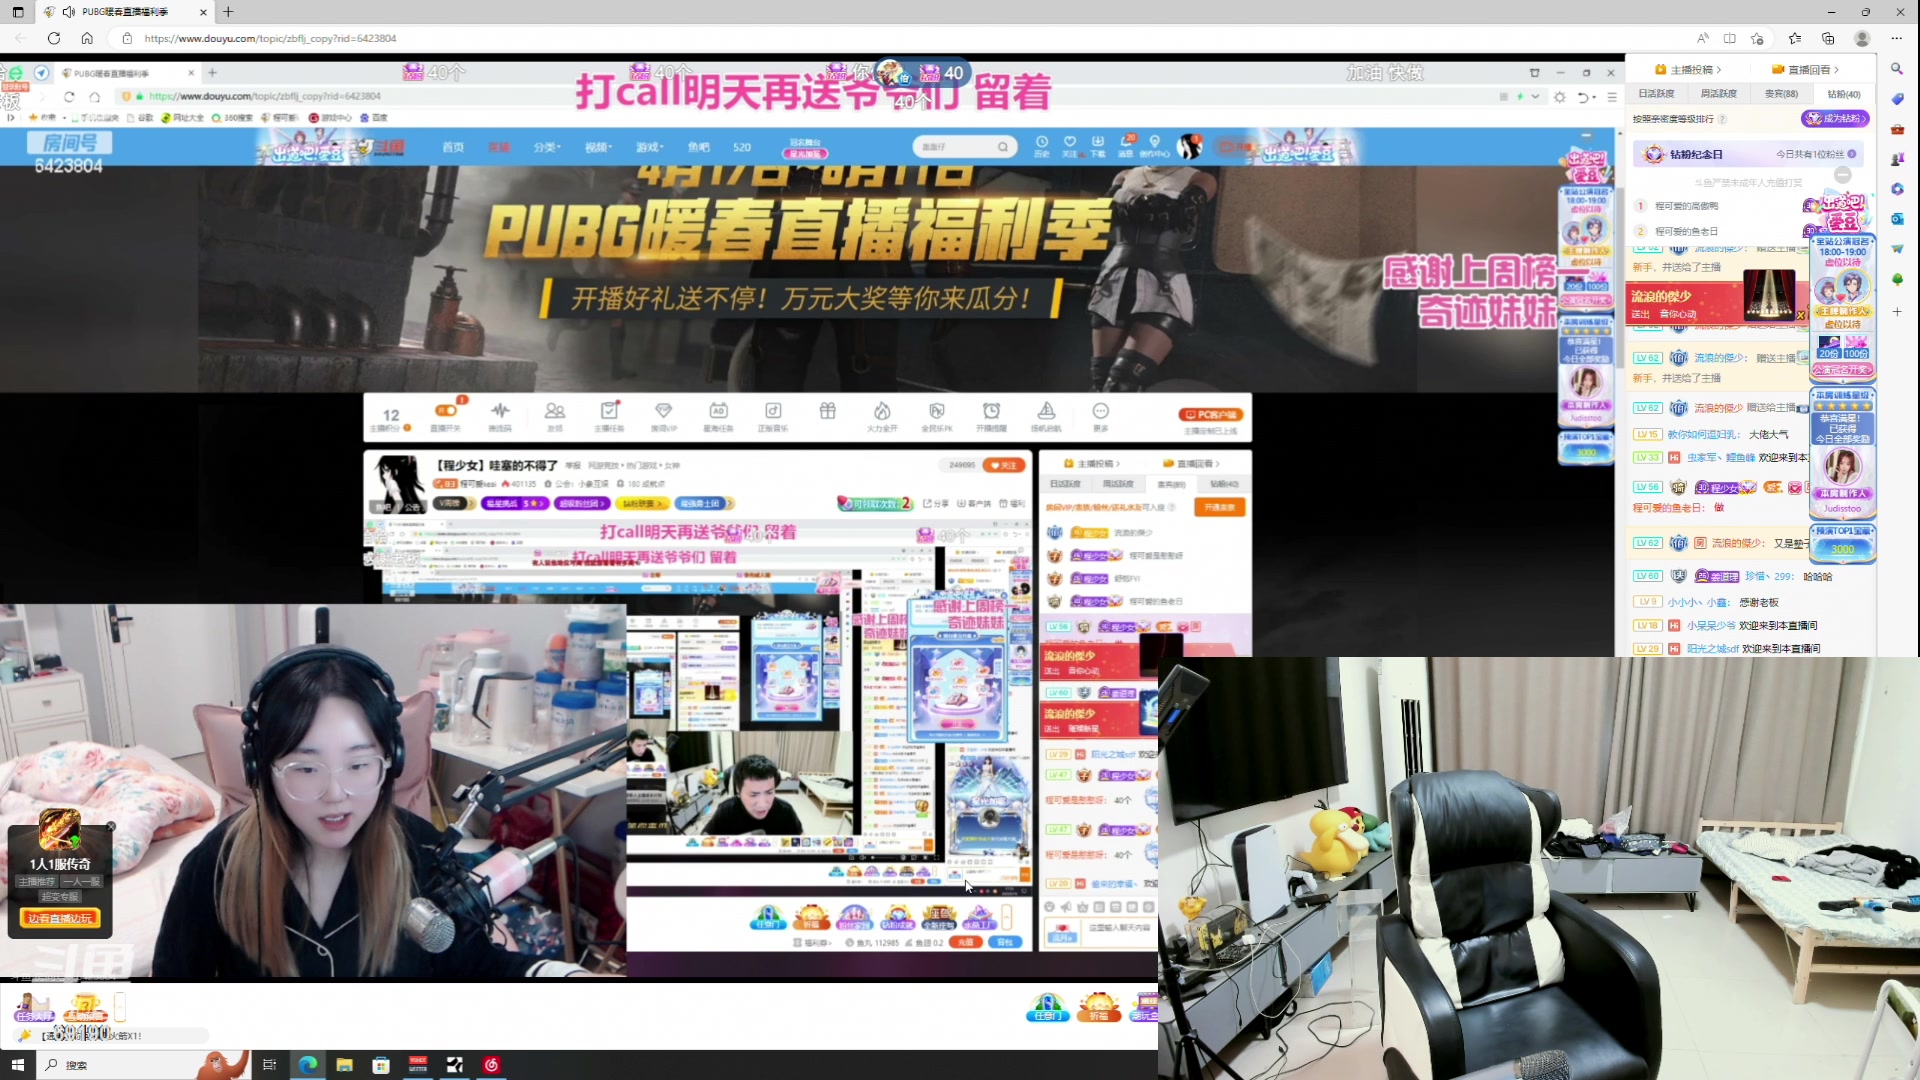Image resolution: width=1920 pixels, height=1080 pixels.
Task: Switch to the 日活跃度 tab
Action: pos(1656,94)
